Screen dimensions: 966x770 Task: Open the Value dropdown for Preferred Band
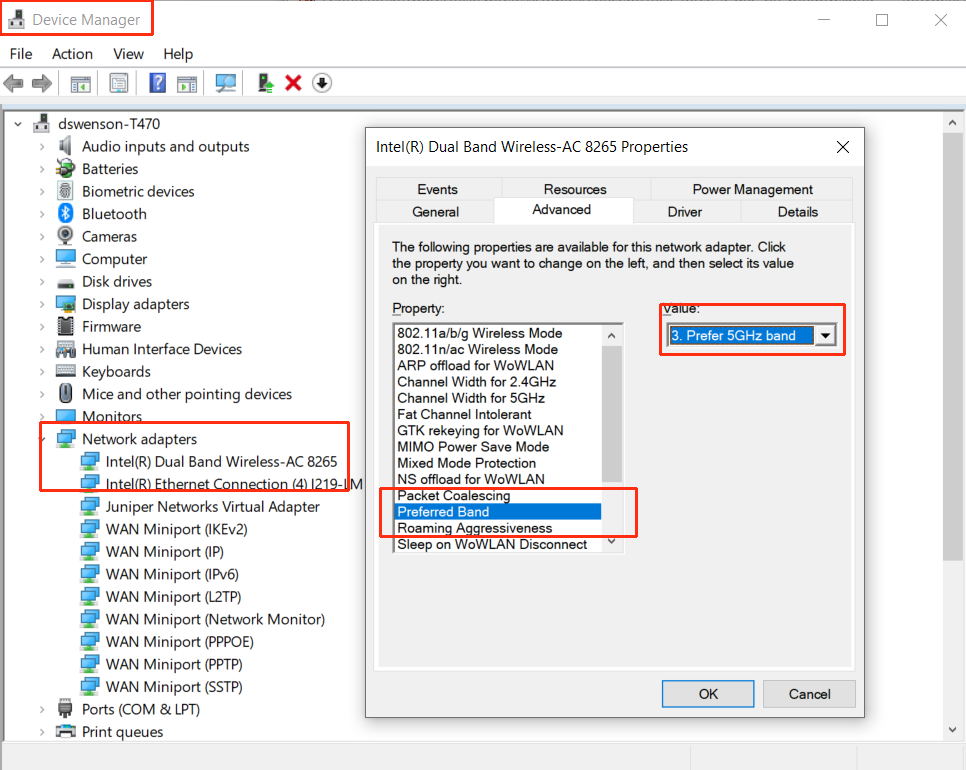click(825, 336)
